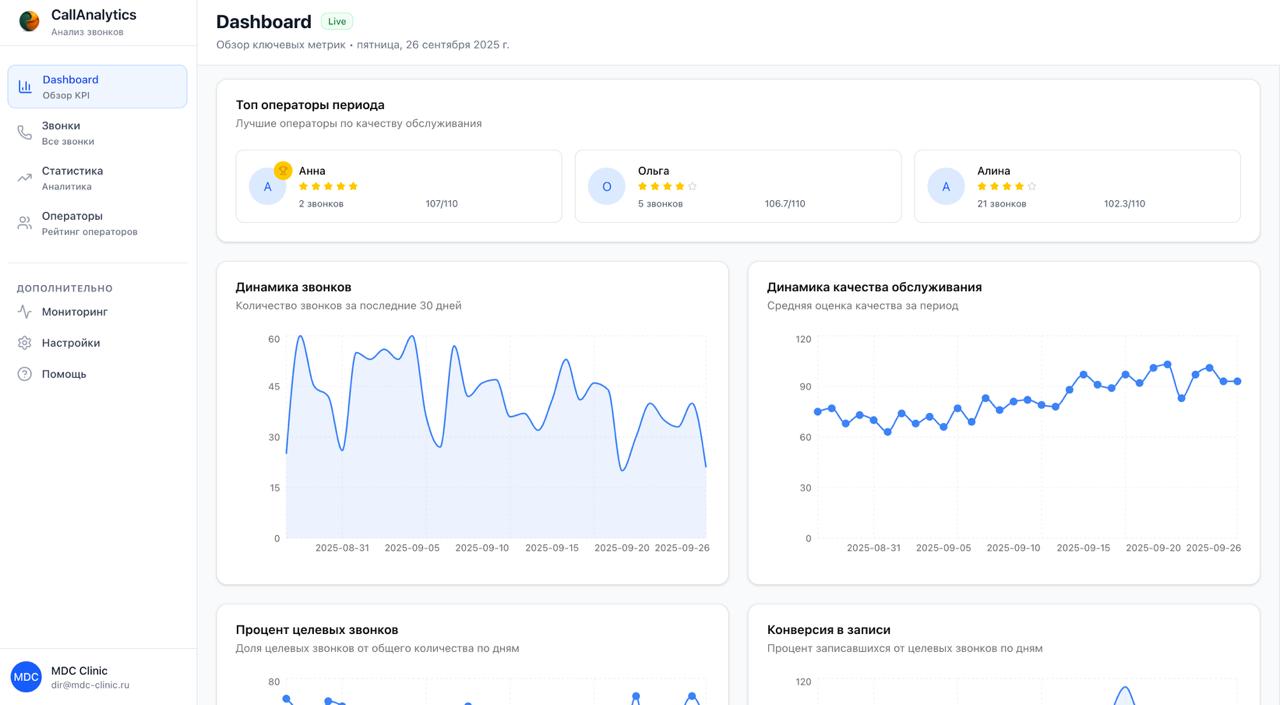Click the phone icon beside Звонки
The image size is (1280, 705).
(x=25, y=133)
